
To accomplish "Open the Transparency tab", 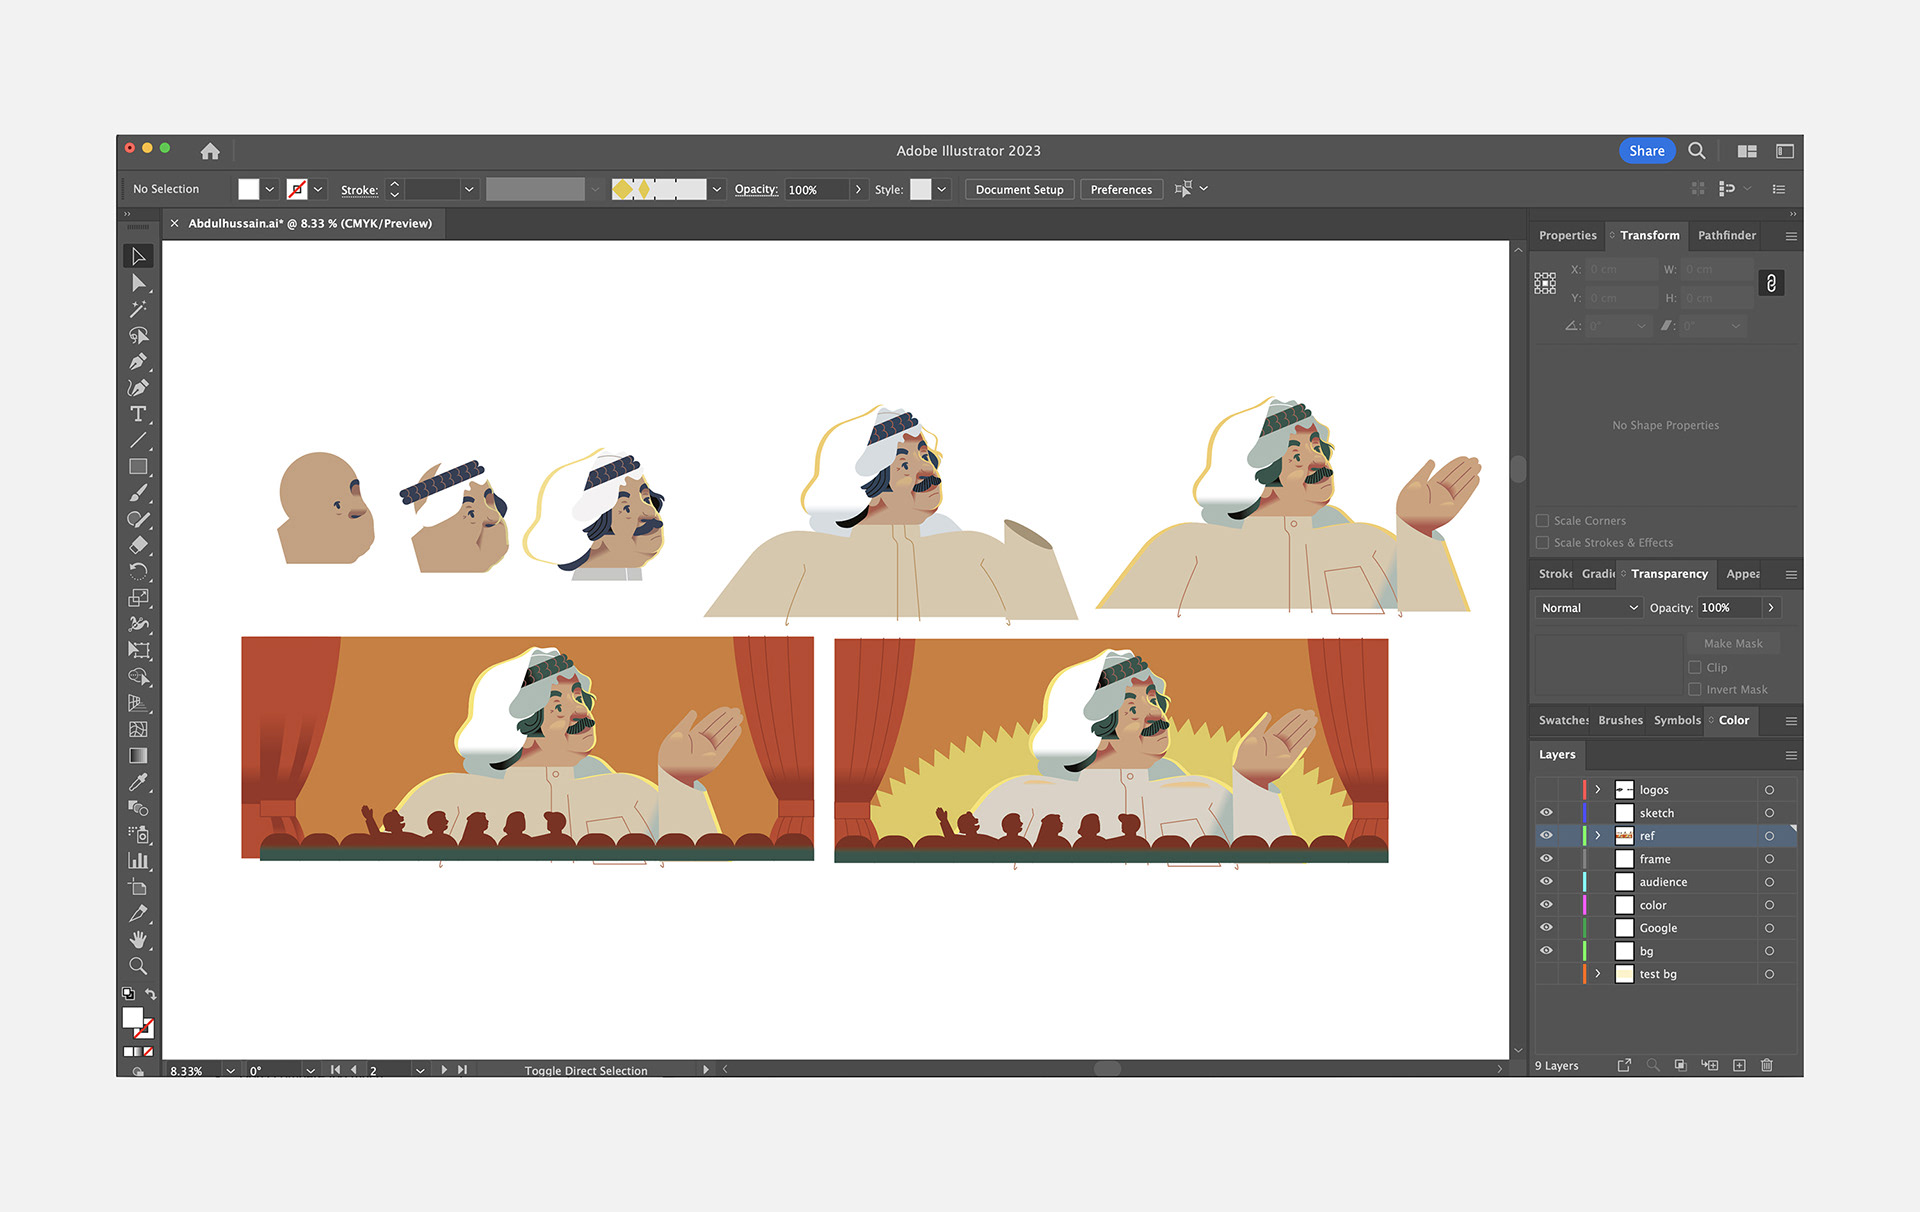I will 1668,574.
